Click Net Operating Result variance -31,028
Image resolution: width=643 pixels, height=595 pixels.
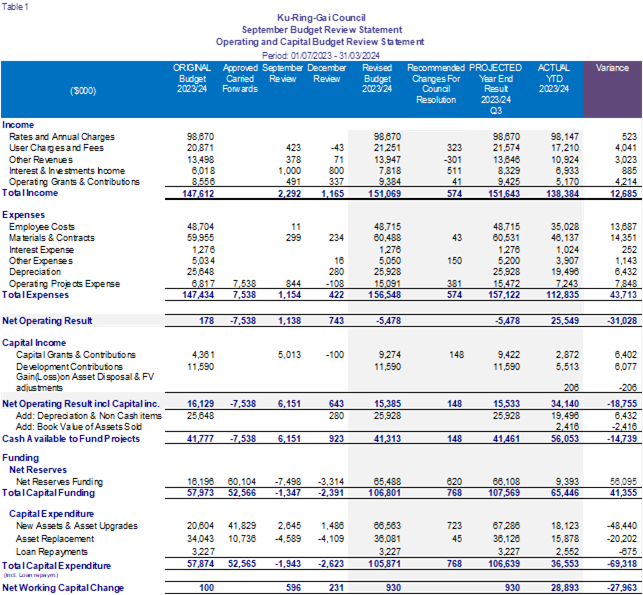(x=622, y=321)
